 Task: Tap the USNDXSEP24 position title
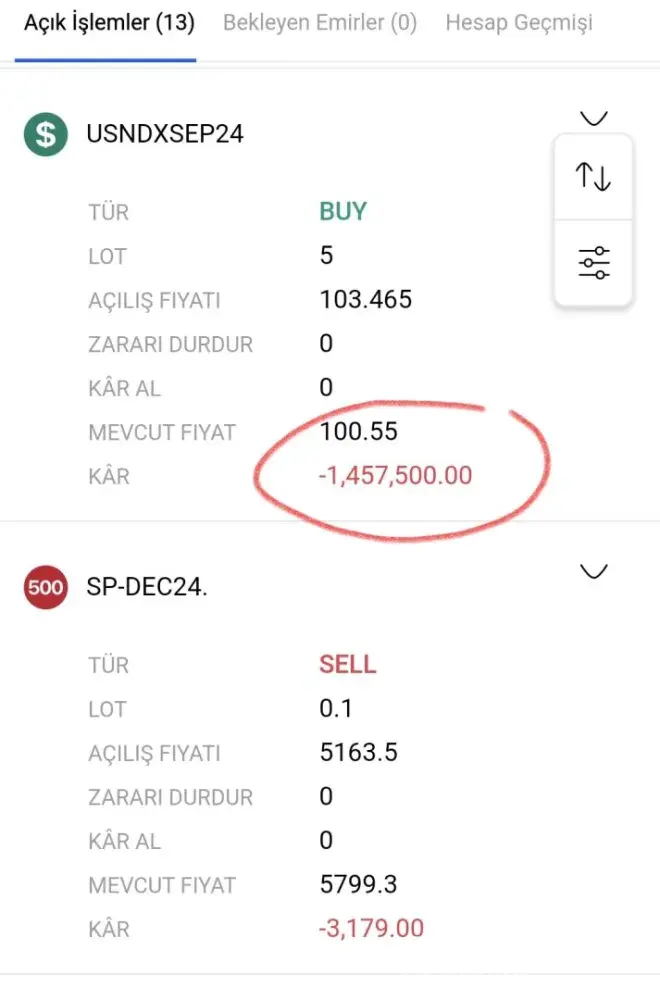[x=165, y=134]
